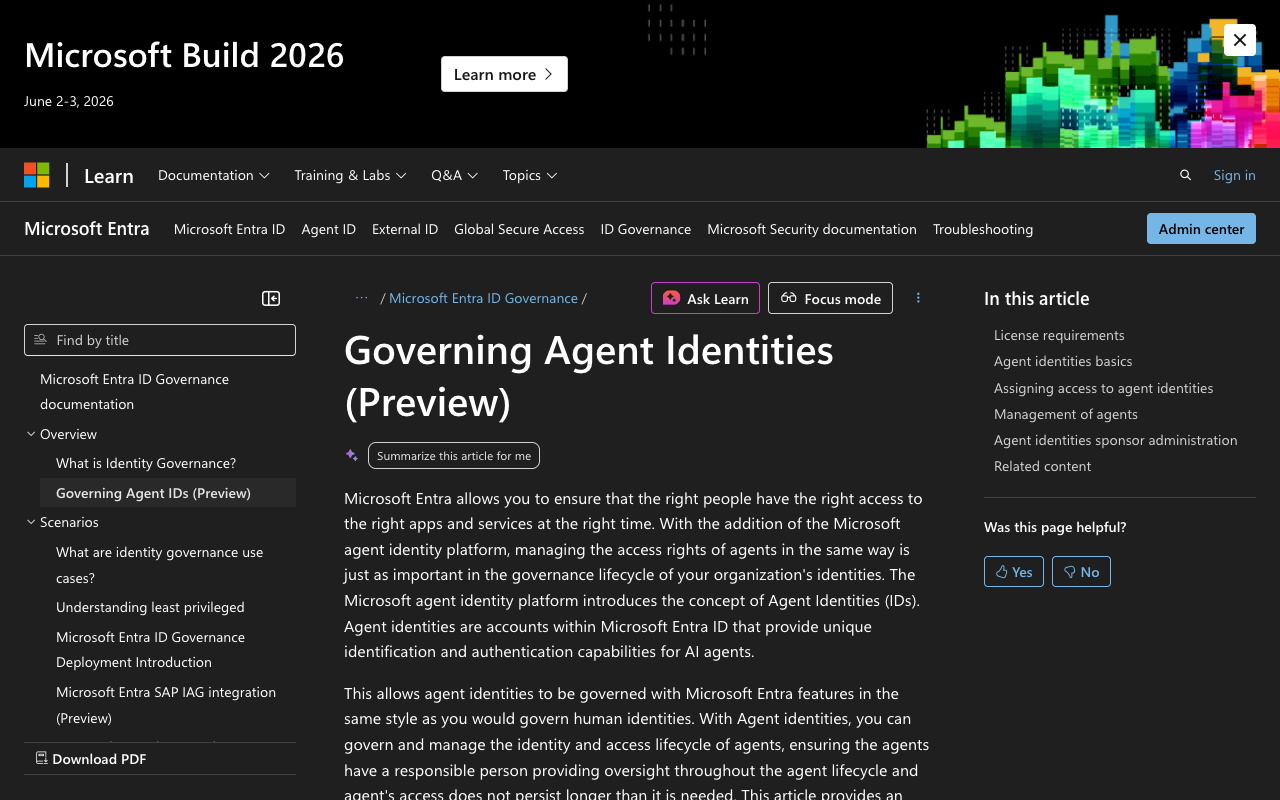
Task: Select Governing Agent IDs (Preview) item
Action: (x=168, y=493)
